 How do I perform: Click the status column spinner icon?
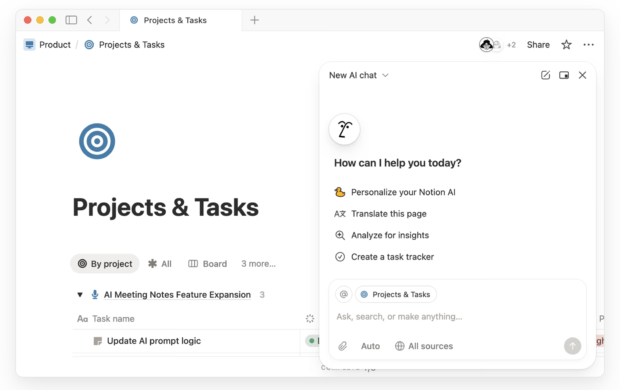[310, 318]
